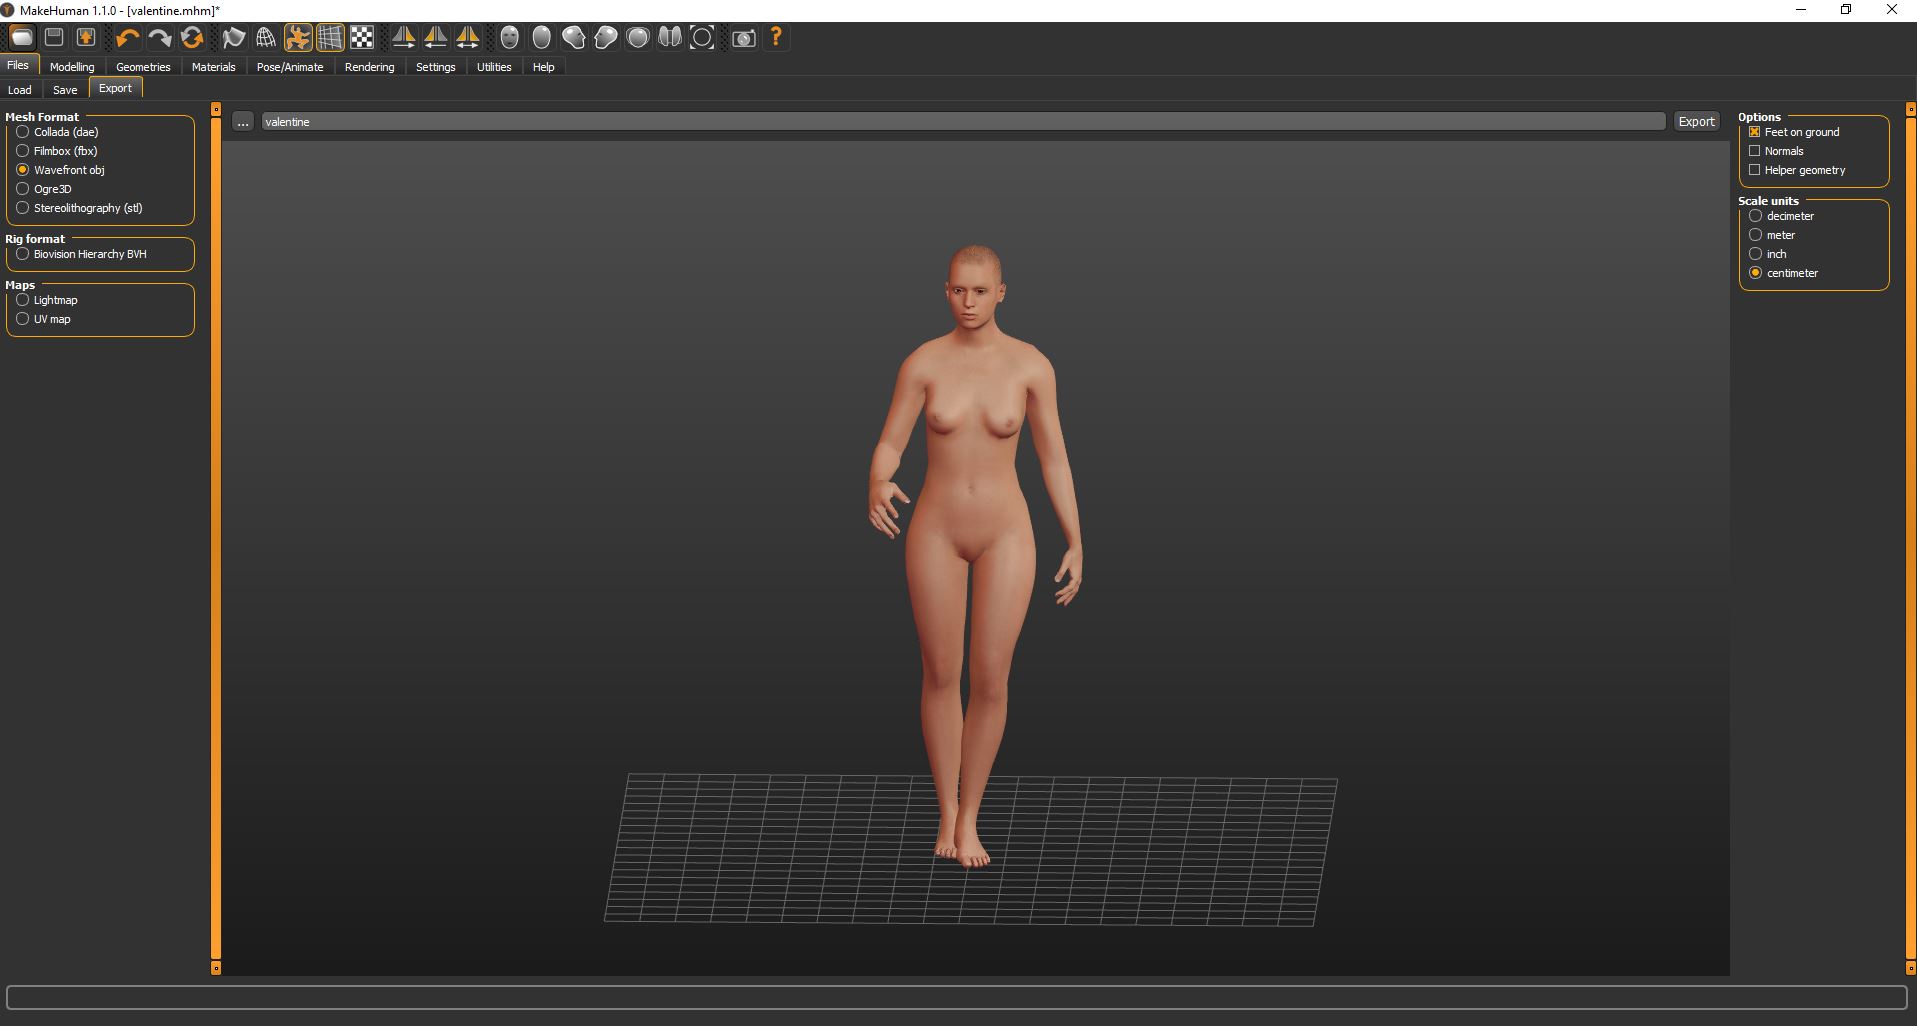Click the bottom status text bar

pyautogui.click(x=957, y=997)
